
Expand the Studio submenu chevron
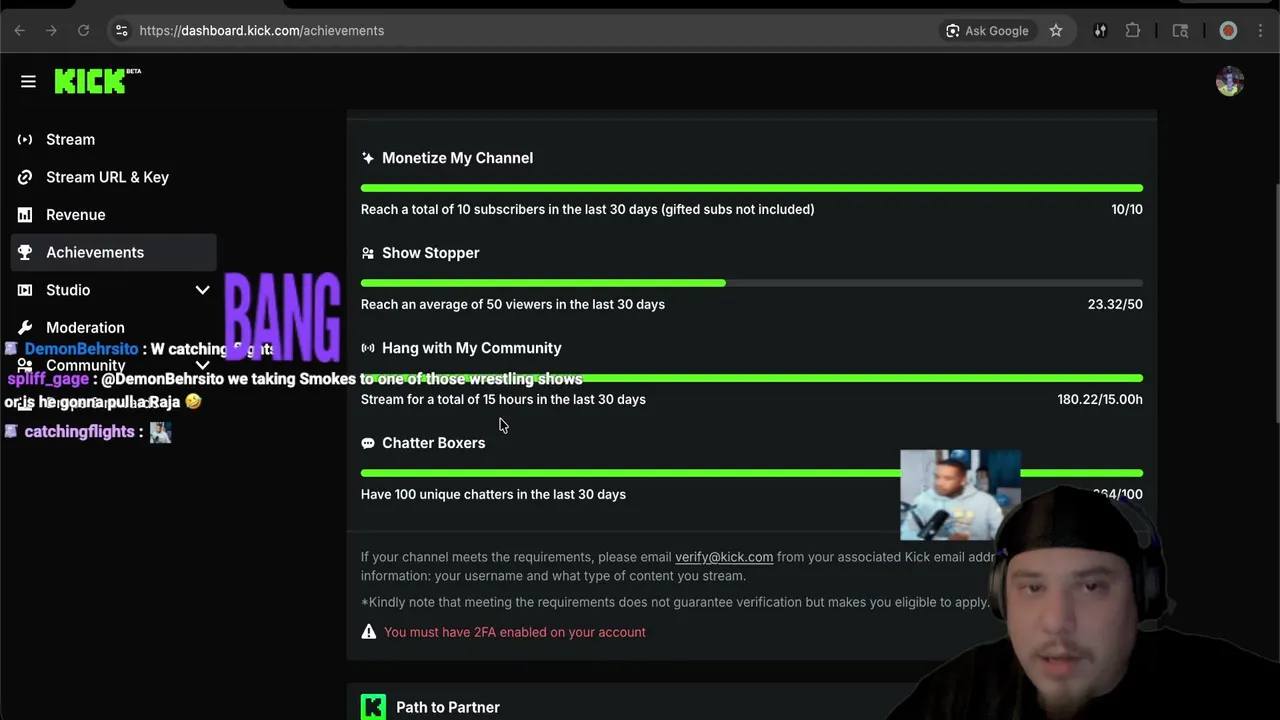202,290
